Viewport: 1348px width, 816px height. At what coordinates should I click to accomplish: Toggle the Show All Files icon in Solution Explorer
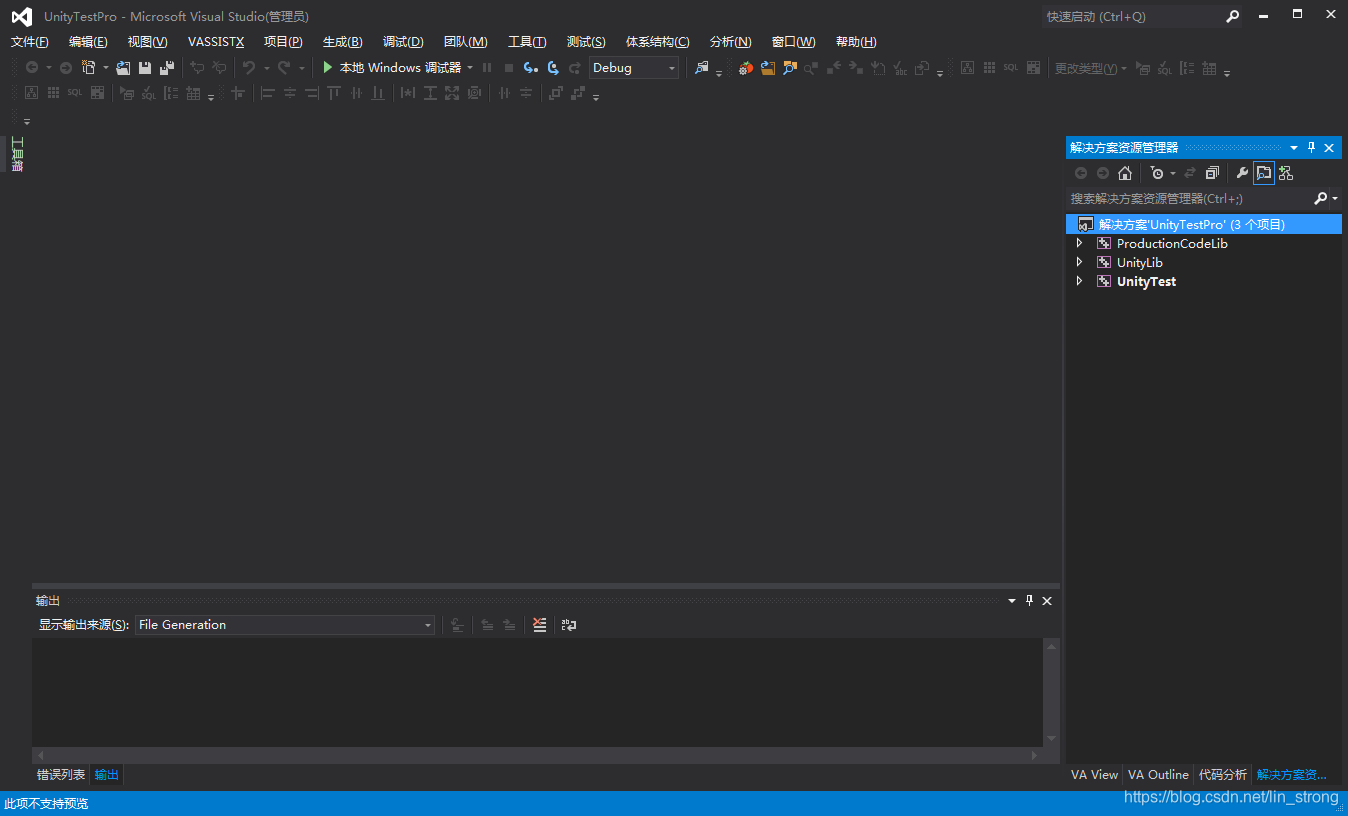click(1264, 173)
